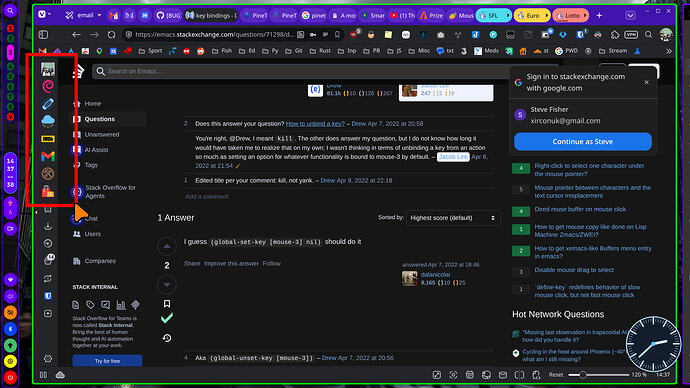Downvote the answer by dalanicolai
This screenshot has width=690, height=388.
[167, 285]
